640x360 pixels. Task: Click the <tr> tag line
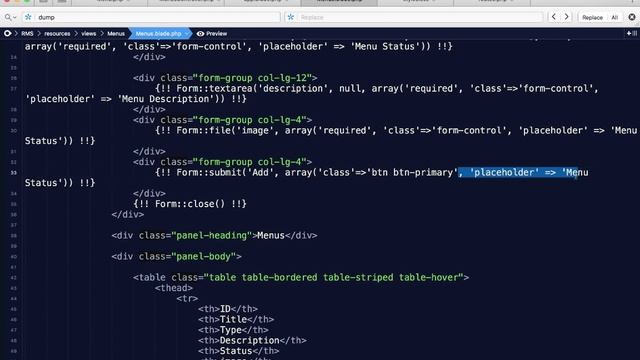click(x=187, y=298)
